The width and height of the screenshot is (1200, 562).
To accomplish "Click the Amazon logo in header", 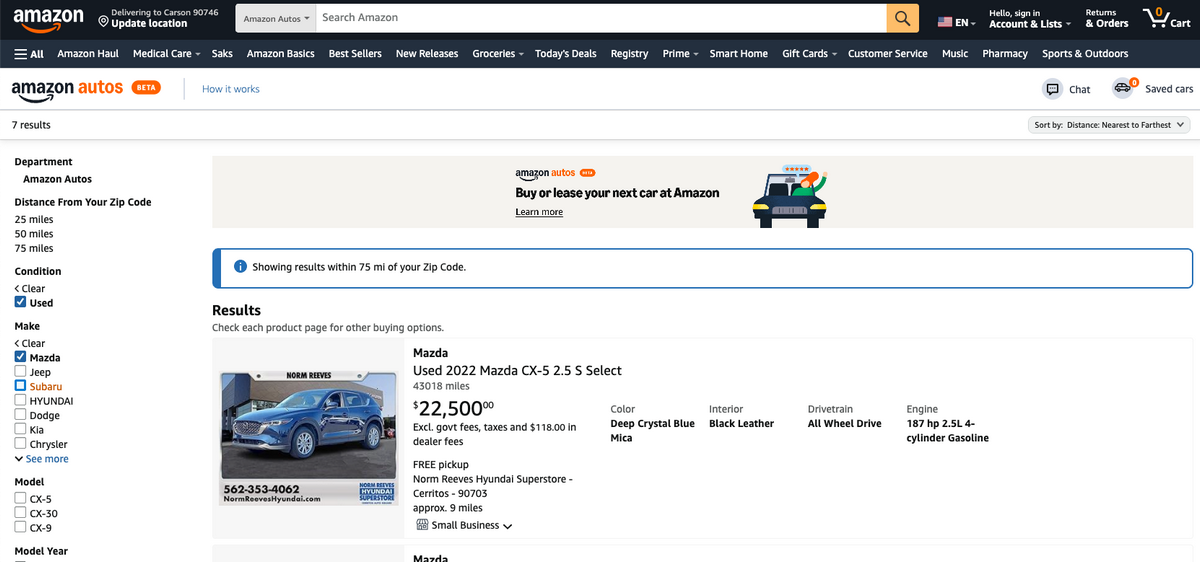I will [x=48, y=18].
